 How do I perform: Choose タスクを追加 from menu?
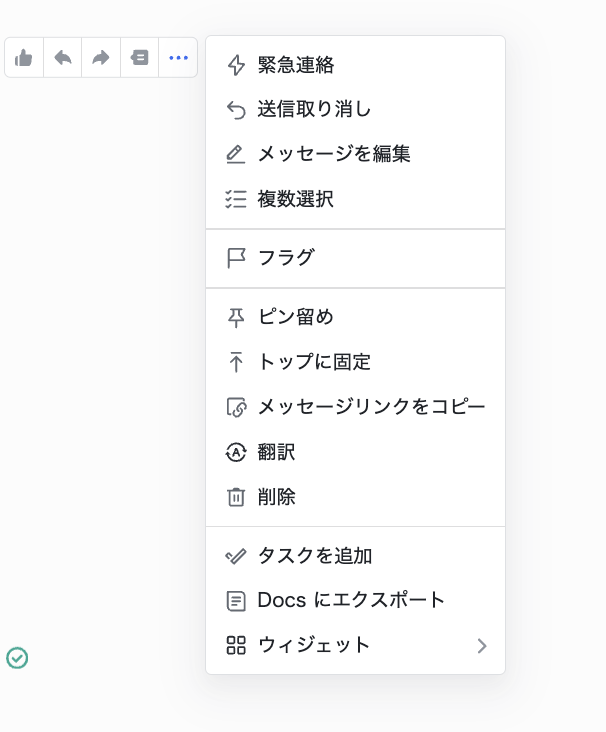(355, 556)
